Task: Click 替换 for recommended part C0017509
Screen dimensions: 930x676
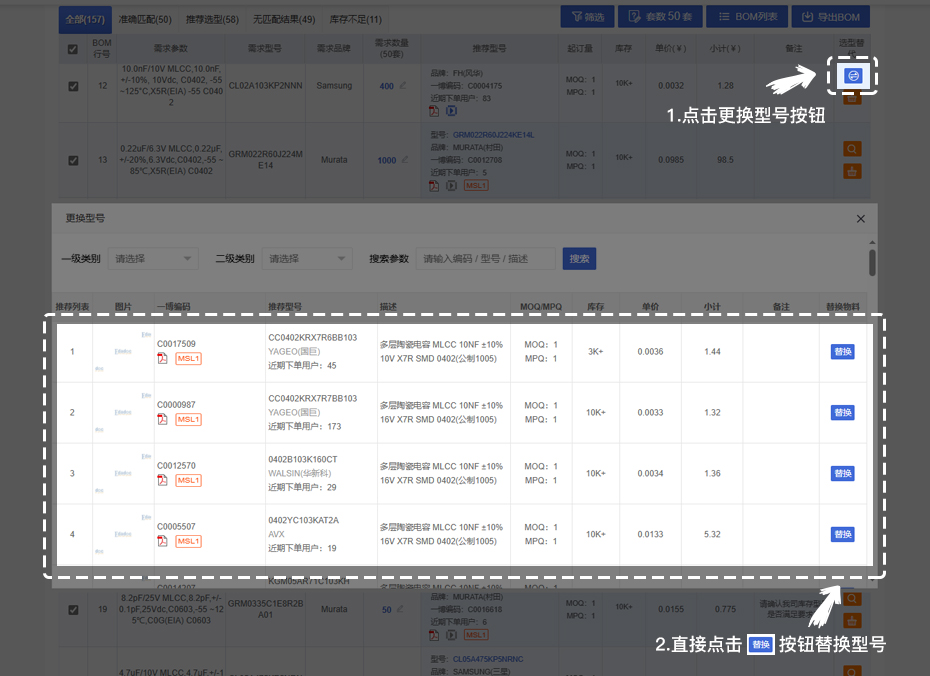Action: 841,351
